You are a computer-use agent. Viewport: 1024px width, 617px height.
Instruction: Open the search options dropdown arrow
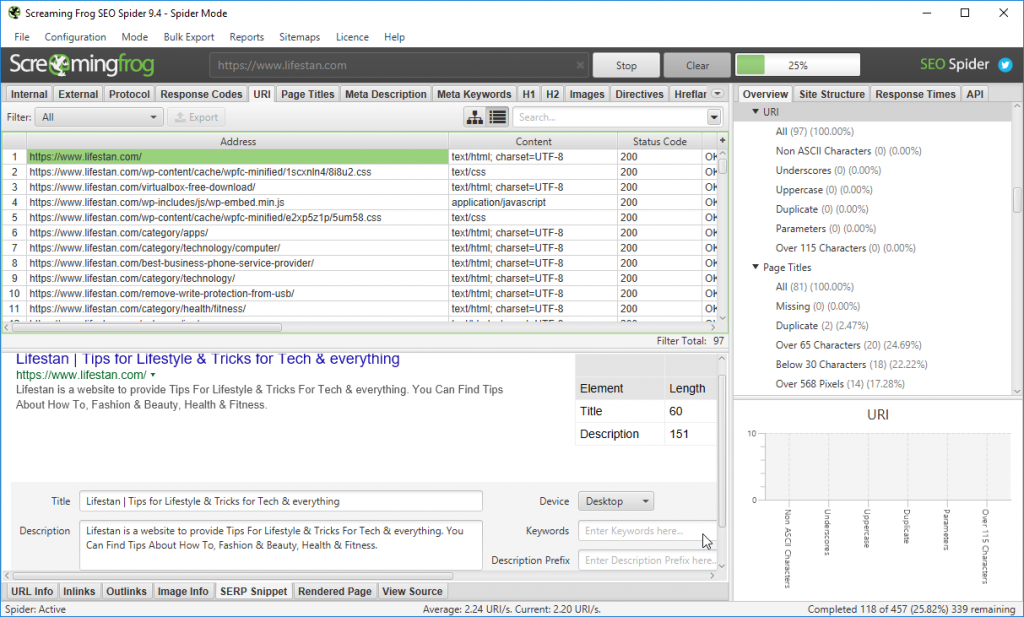(714, 118)
